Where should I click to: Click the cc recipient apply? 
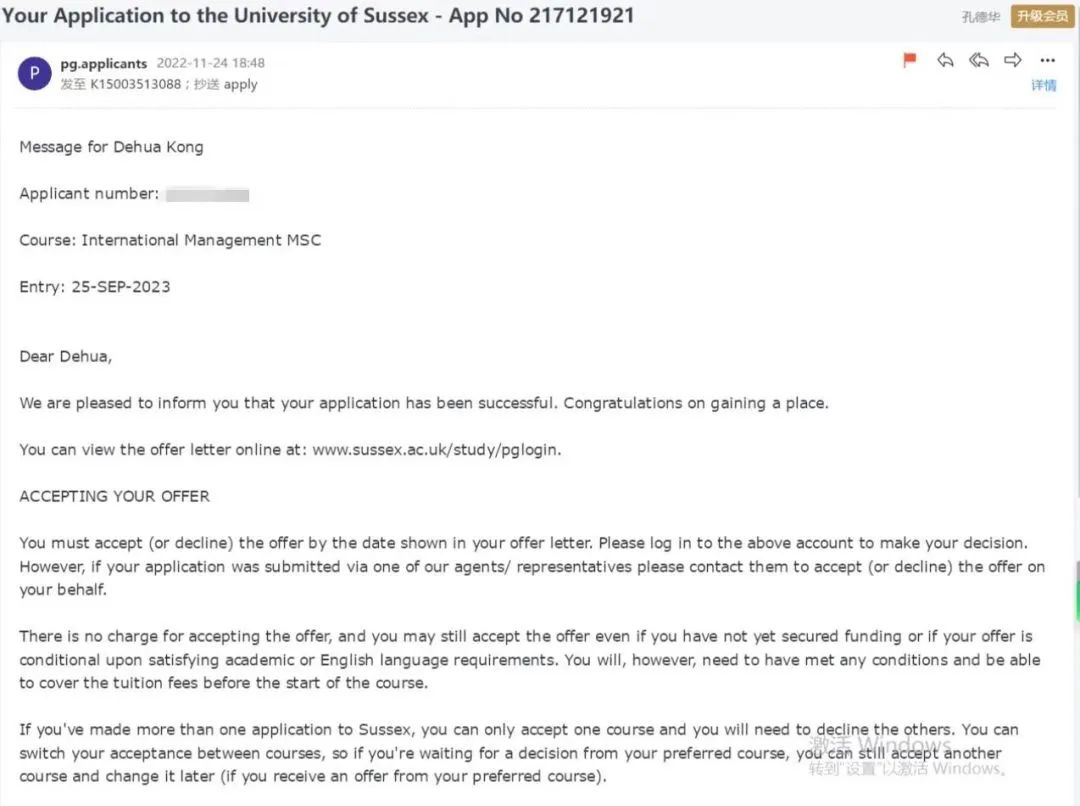241,85
